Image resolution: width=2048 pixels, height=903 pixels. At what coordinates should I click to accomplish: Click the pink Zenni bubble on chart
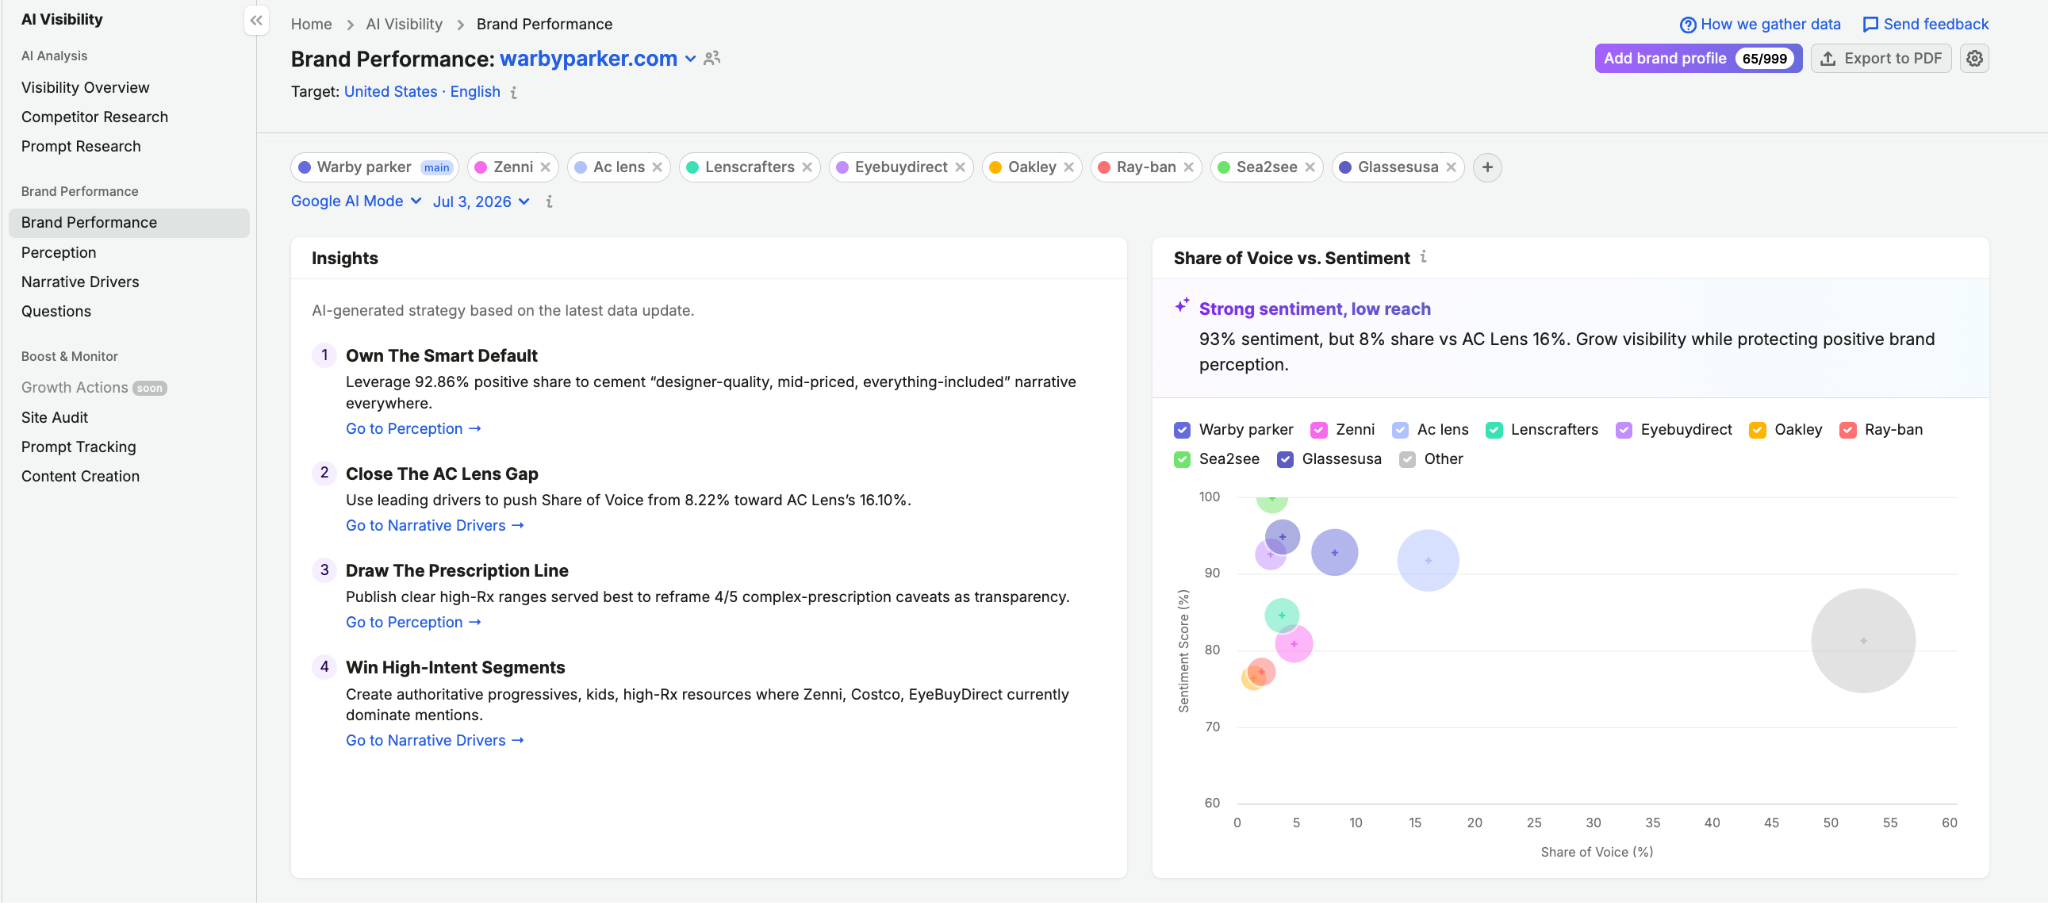coord(1294,644)
